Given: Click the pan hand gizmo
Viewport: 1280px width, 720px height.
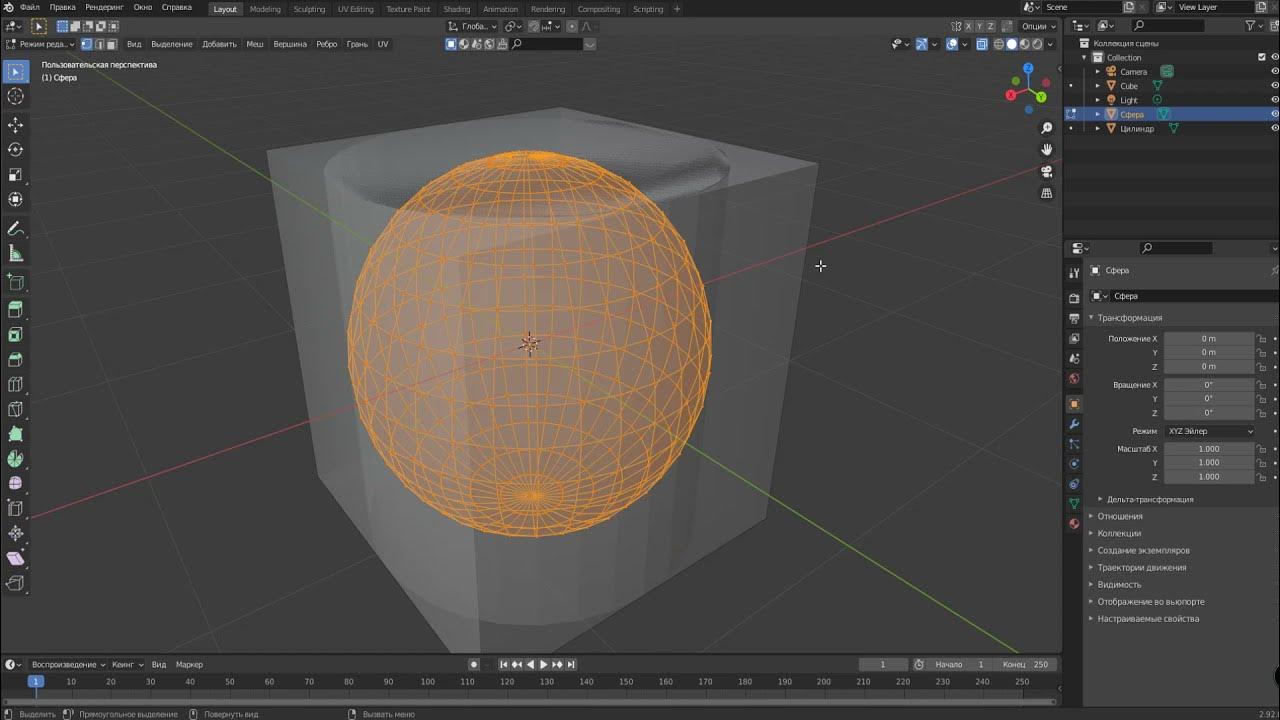Looking at the screenshot, I should point(1047,150).
